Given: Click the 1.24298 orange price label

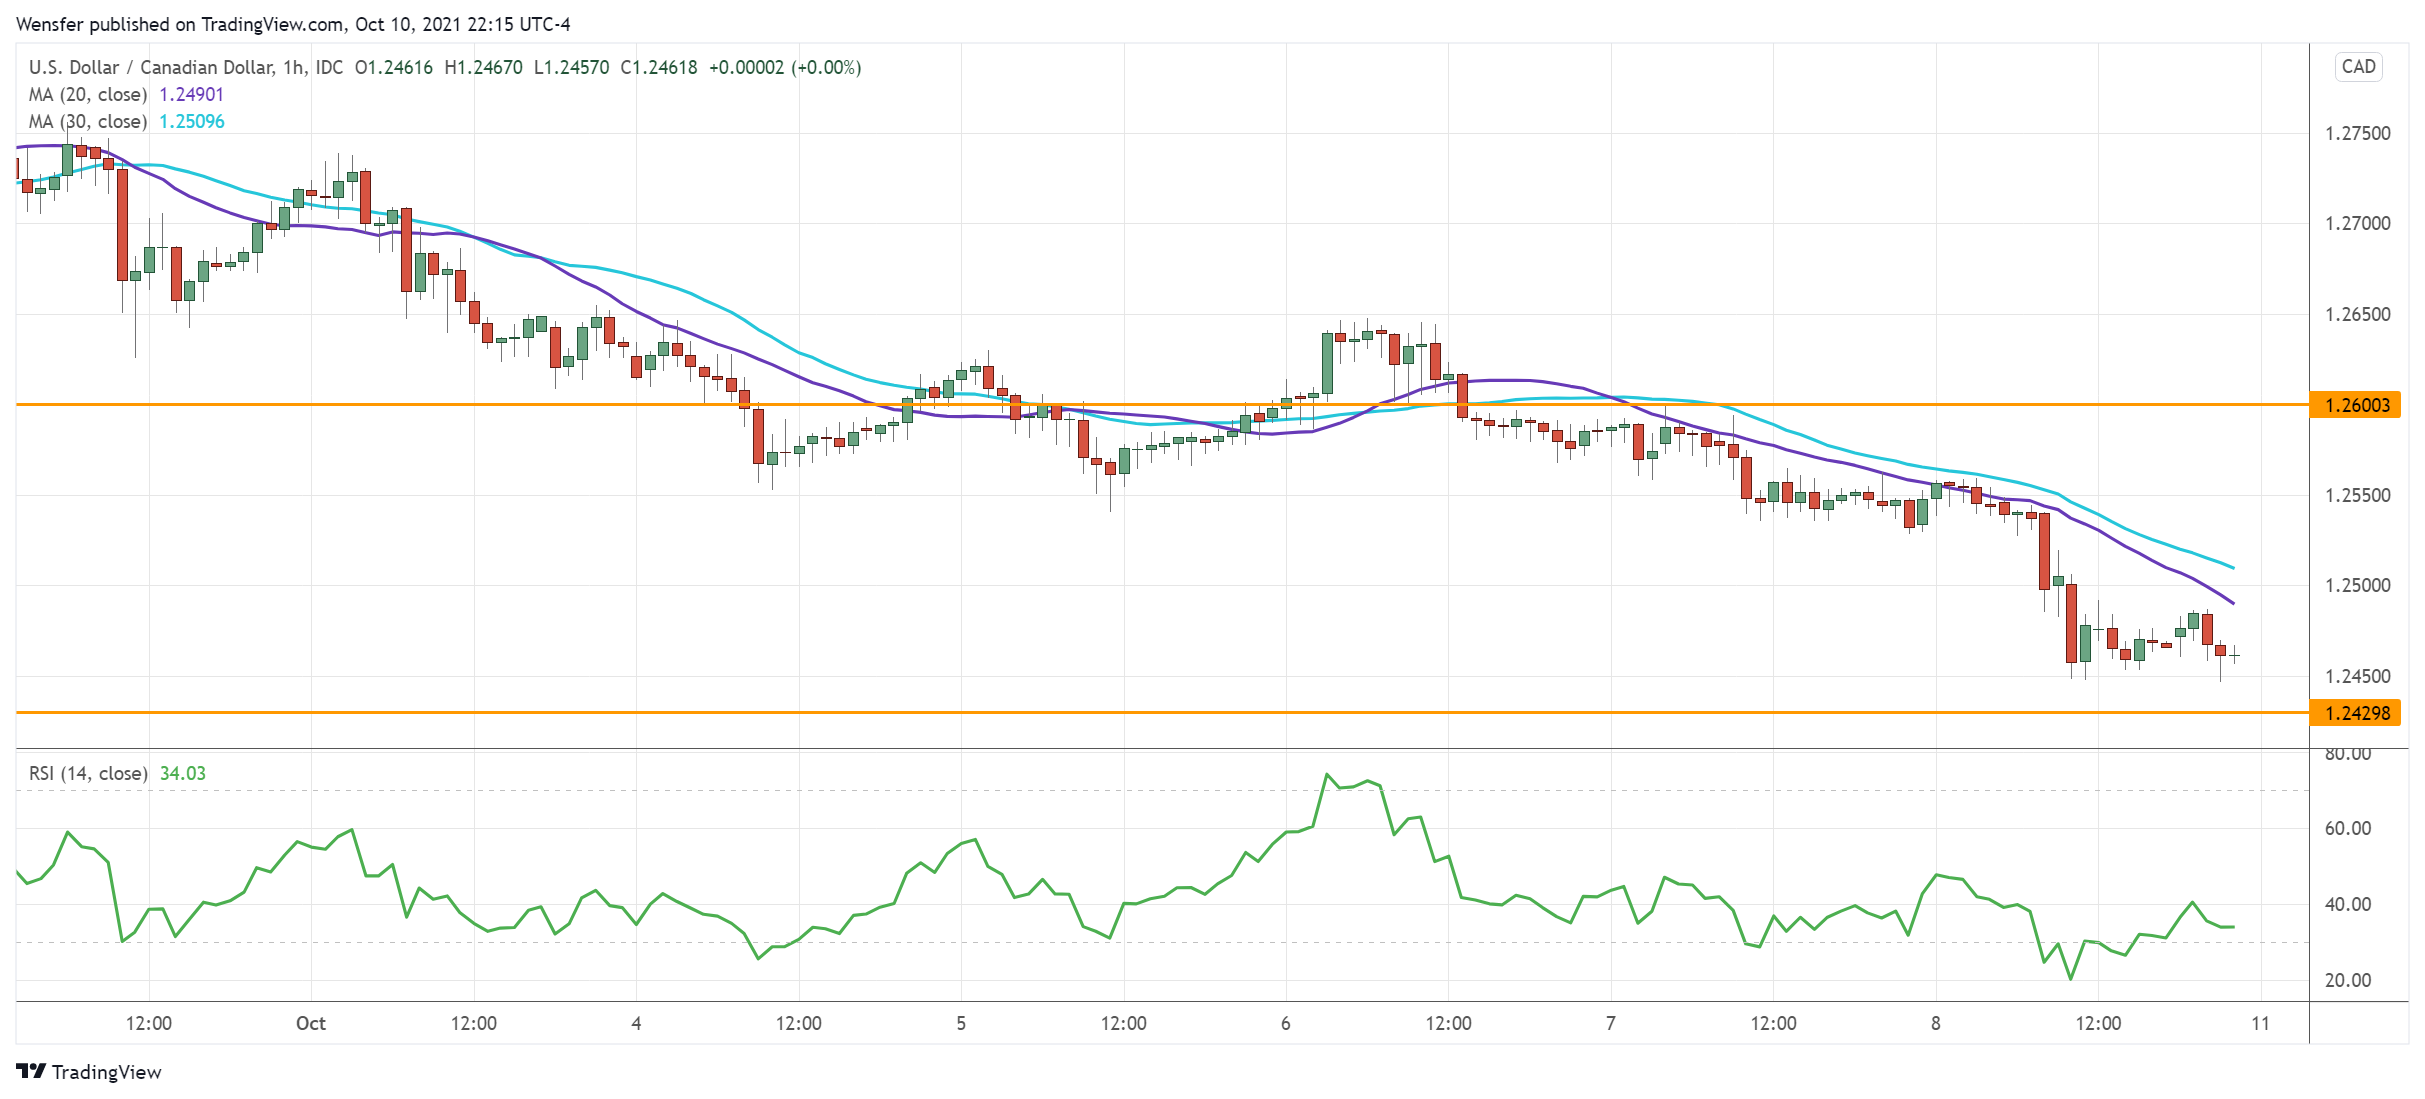Looking at the screenshot, I should (2356, 713).
